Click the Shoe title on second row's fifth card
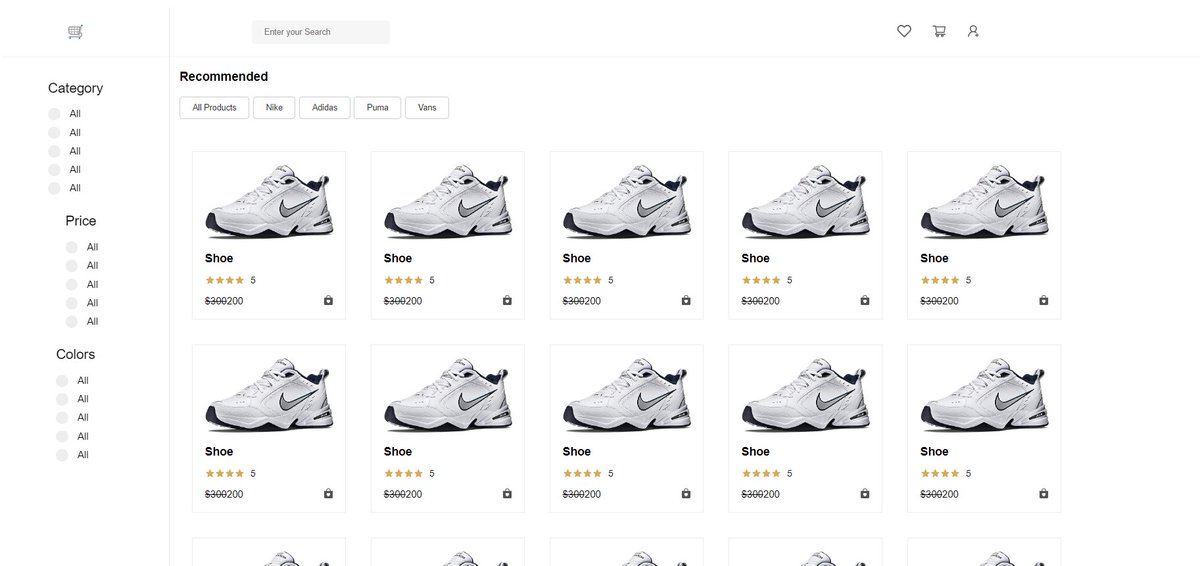1200x566 pixels. [x=935, y=451]
